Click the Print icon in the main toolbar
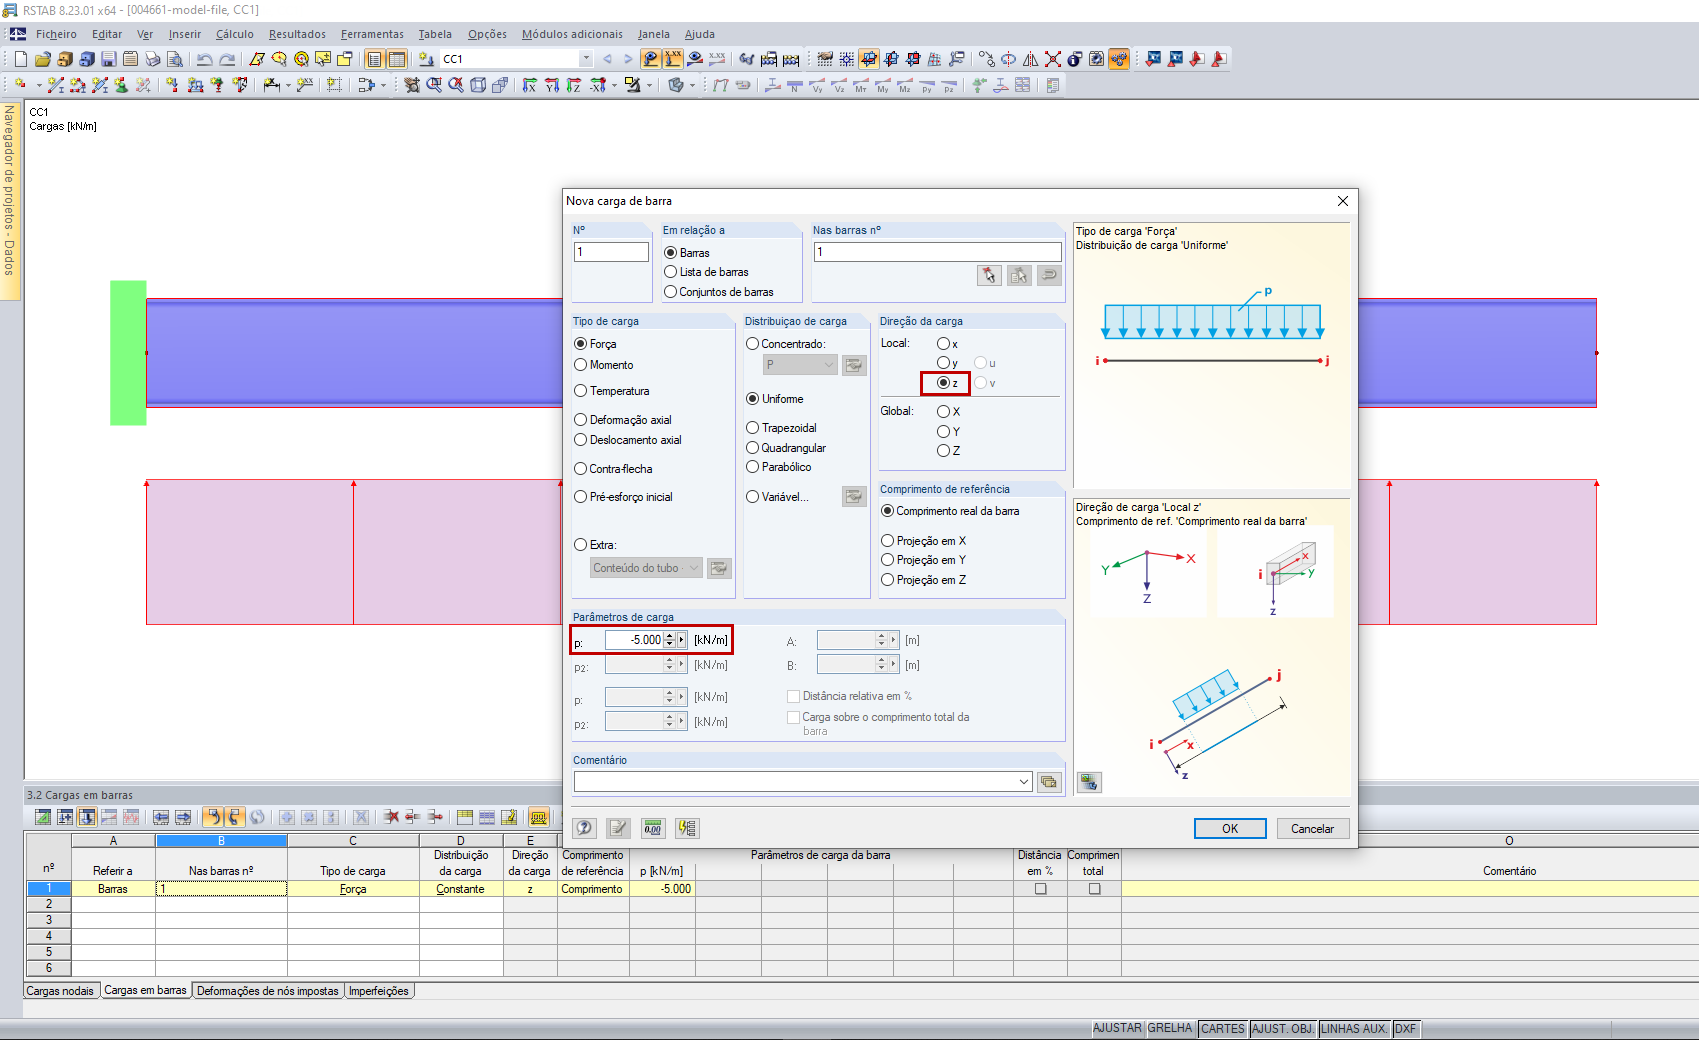Viewport: 1699px width, 1040px height. coord(152,59)
